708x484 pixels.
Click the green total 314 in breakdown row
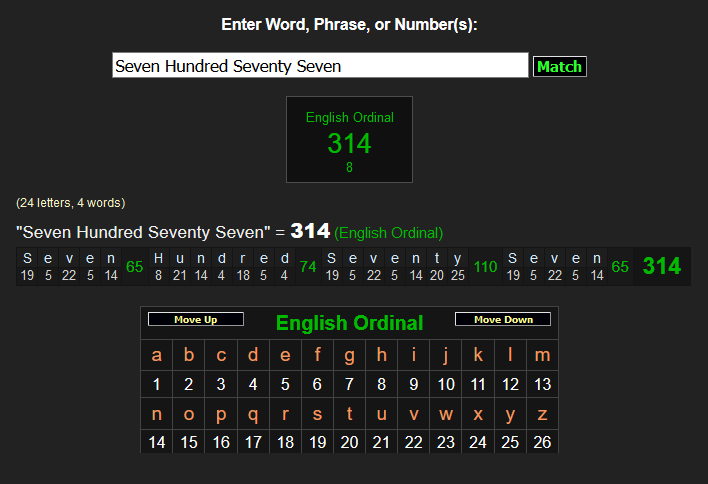(x=661, y=266)
